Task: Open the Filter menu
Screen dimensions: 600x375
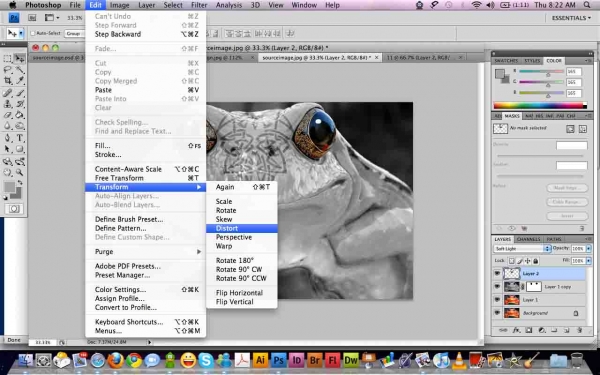Action: [199, 5]
